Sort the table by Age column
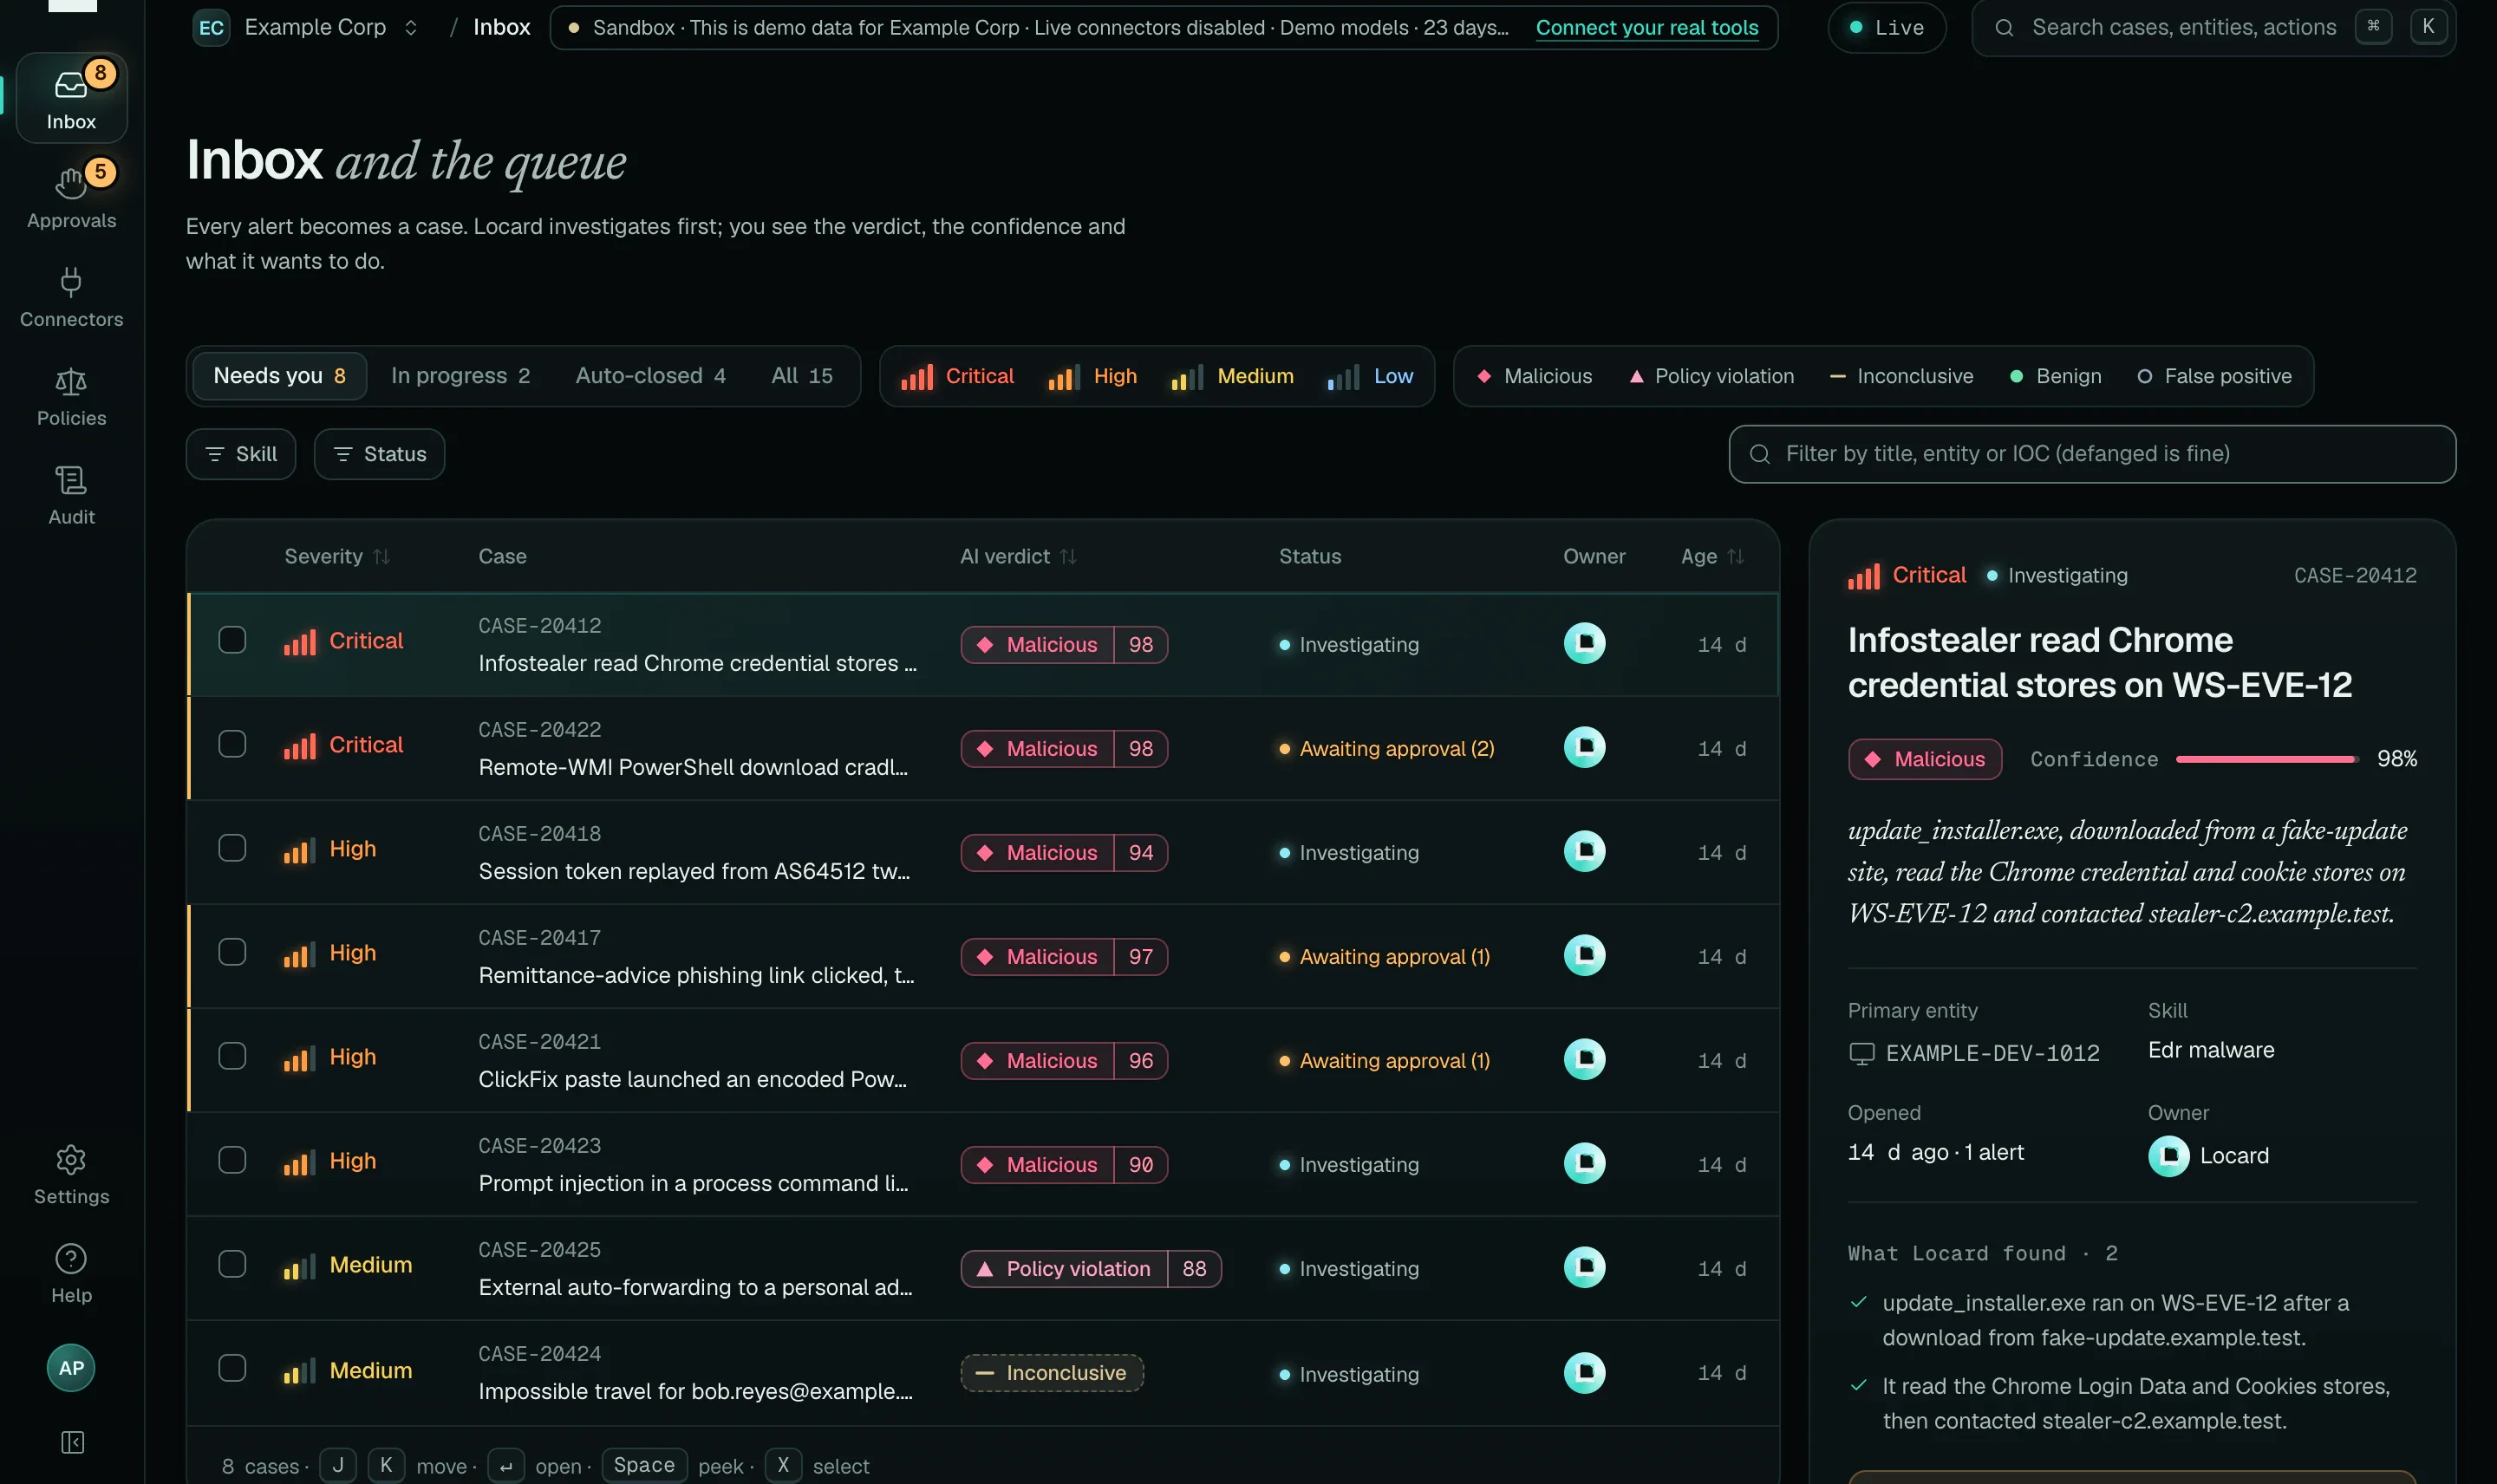This screenshot has width=2497, height=1484. (x=1712, y=556)
